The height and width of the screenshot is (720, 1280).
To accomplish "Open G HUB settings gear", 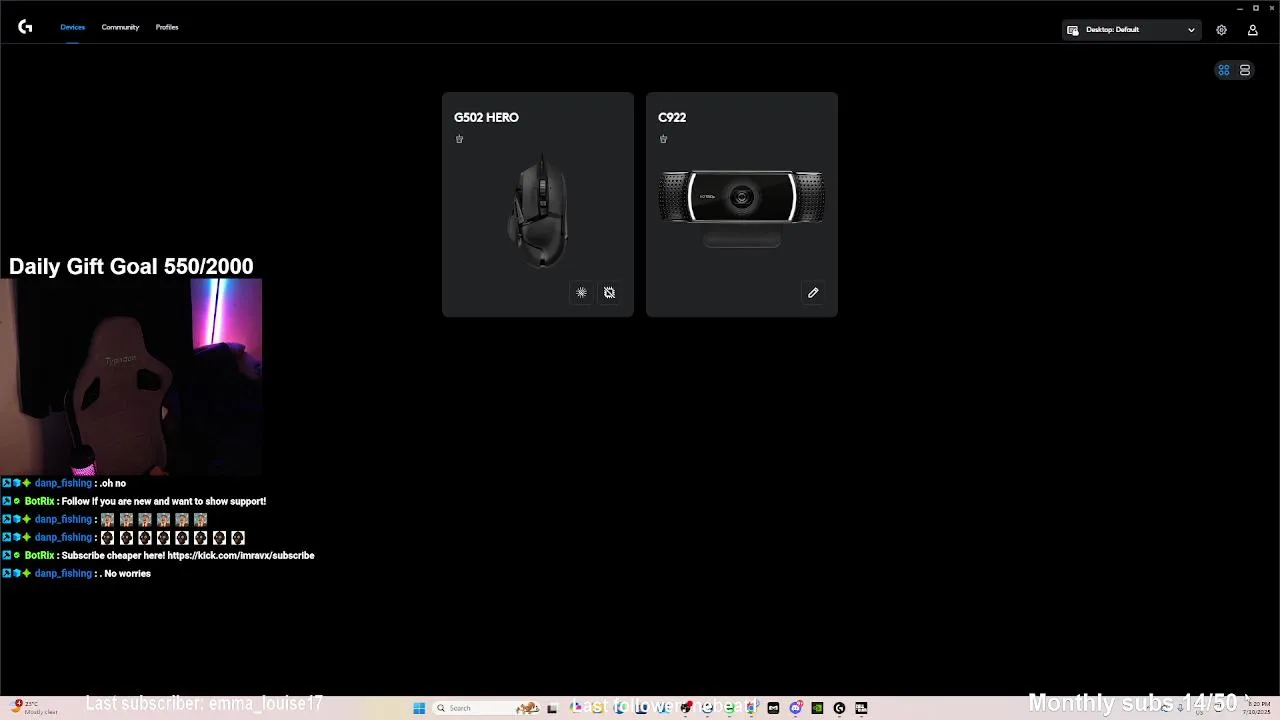I will 1221,30.
